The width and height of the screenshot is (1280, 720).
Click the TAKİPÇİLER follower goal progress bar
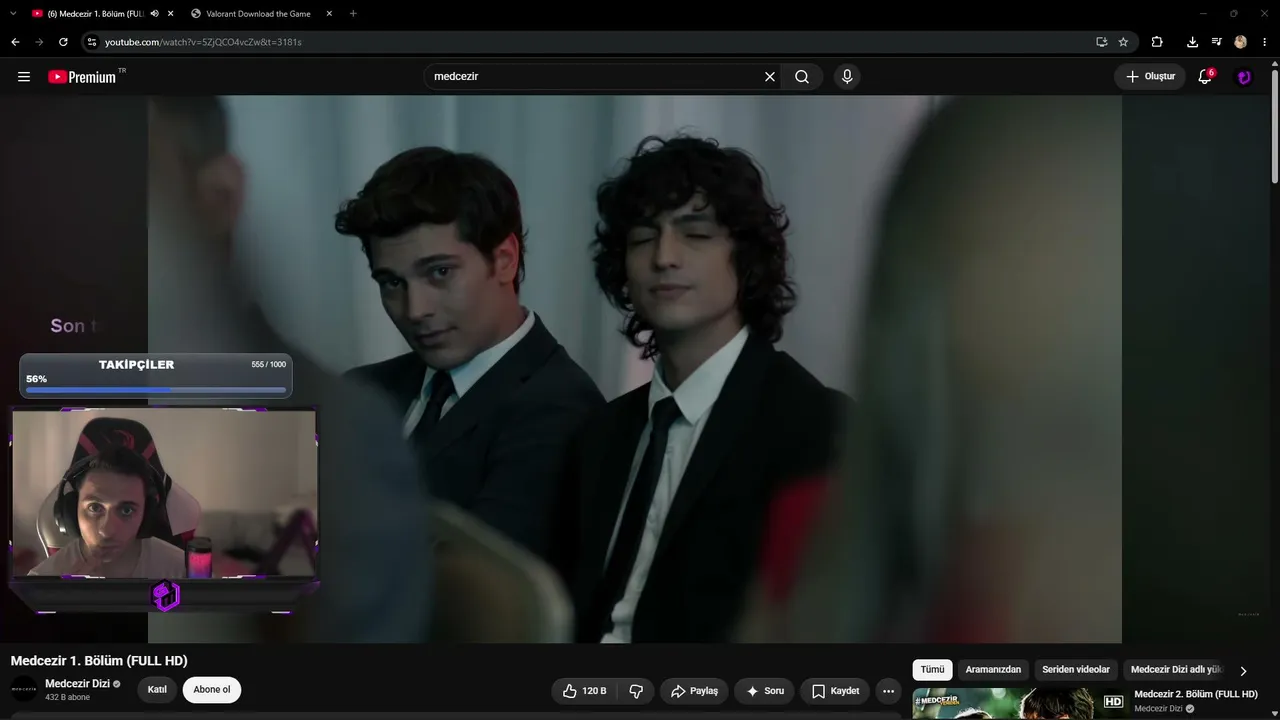click(156, 390)
